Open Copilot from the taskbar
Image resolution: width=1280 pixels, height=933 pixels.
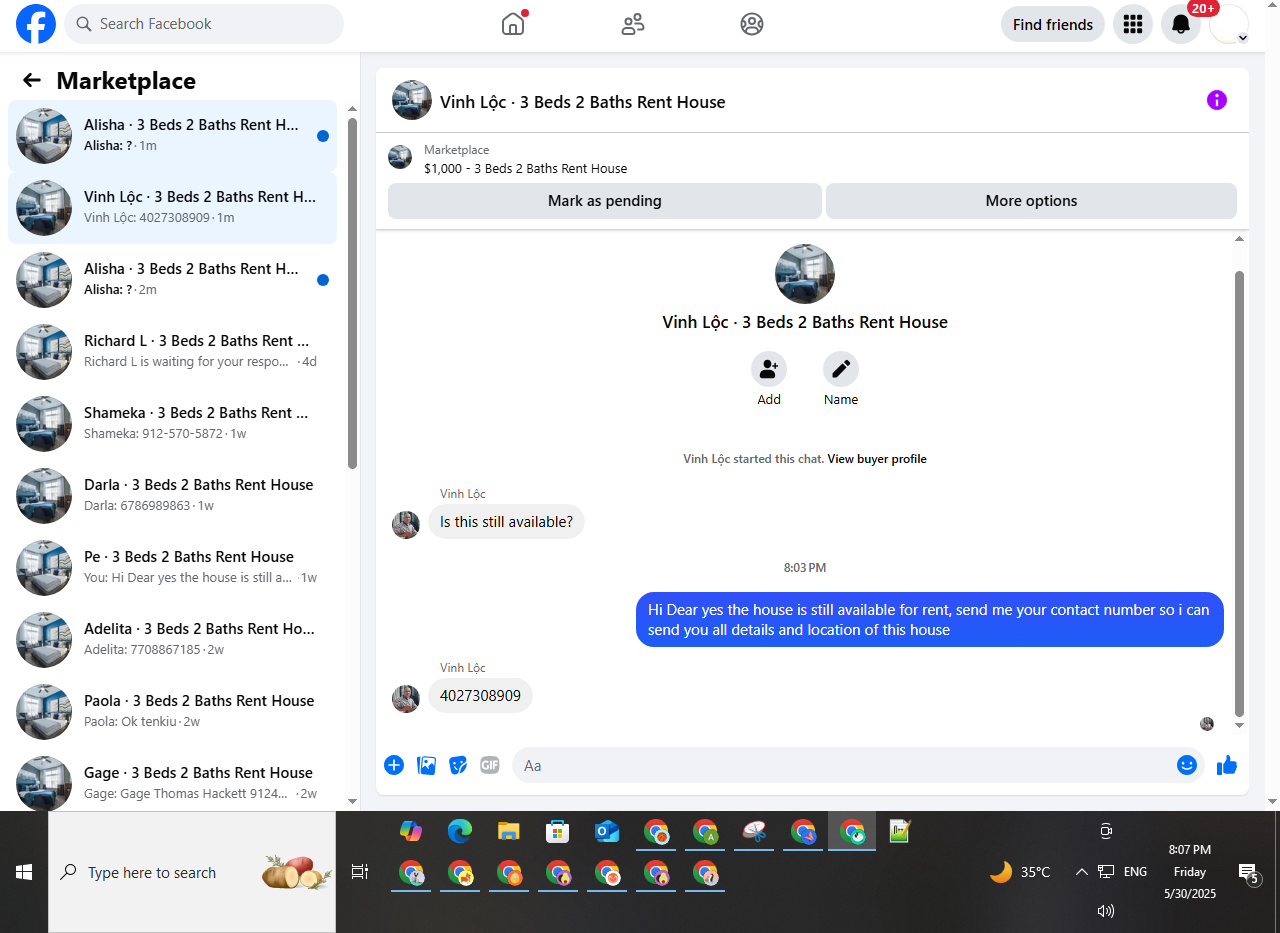coord(411,831)
